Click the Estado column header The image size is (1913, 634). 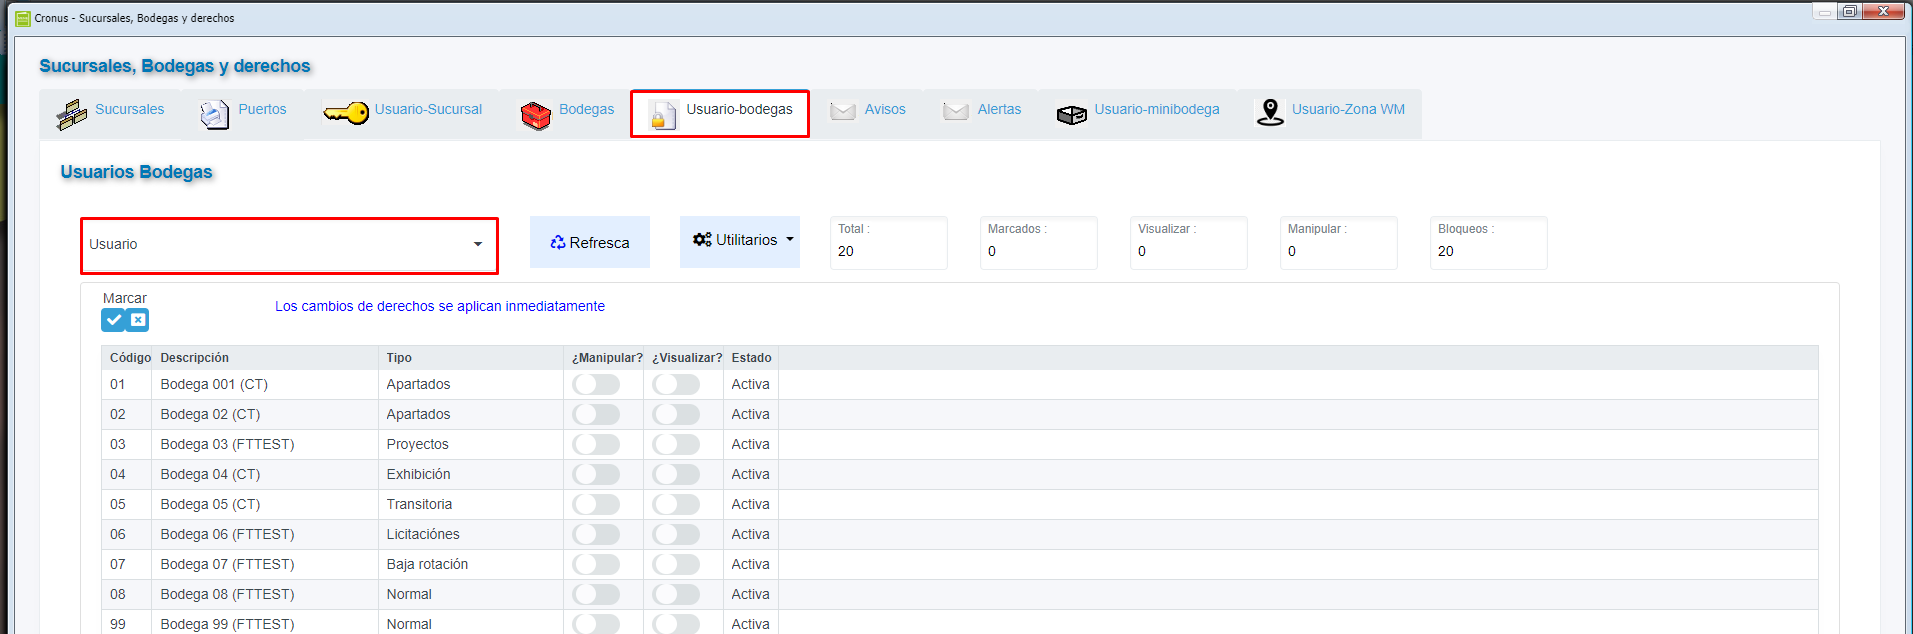pos(751,358)
